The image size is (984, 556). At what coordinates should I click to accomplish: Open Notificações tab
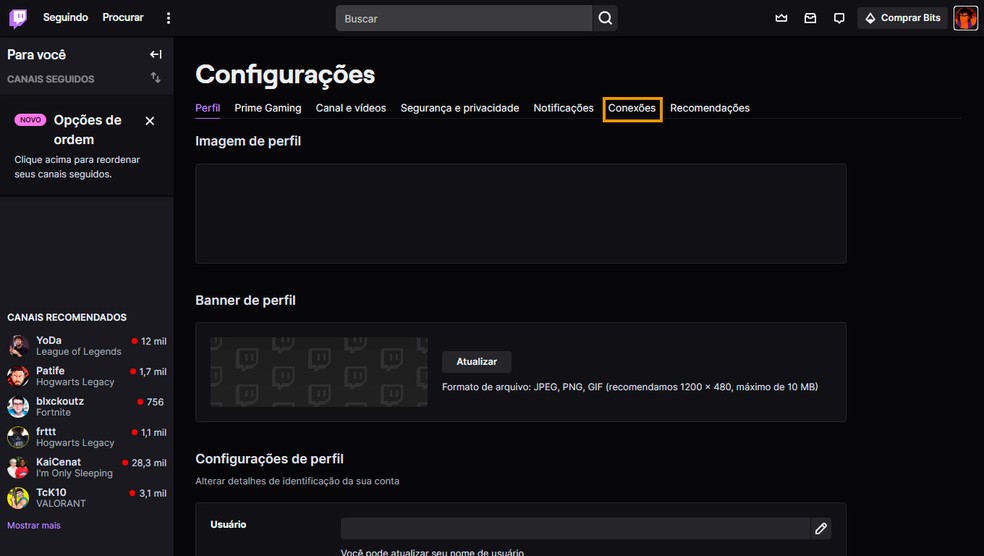coord(564,108)
